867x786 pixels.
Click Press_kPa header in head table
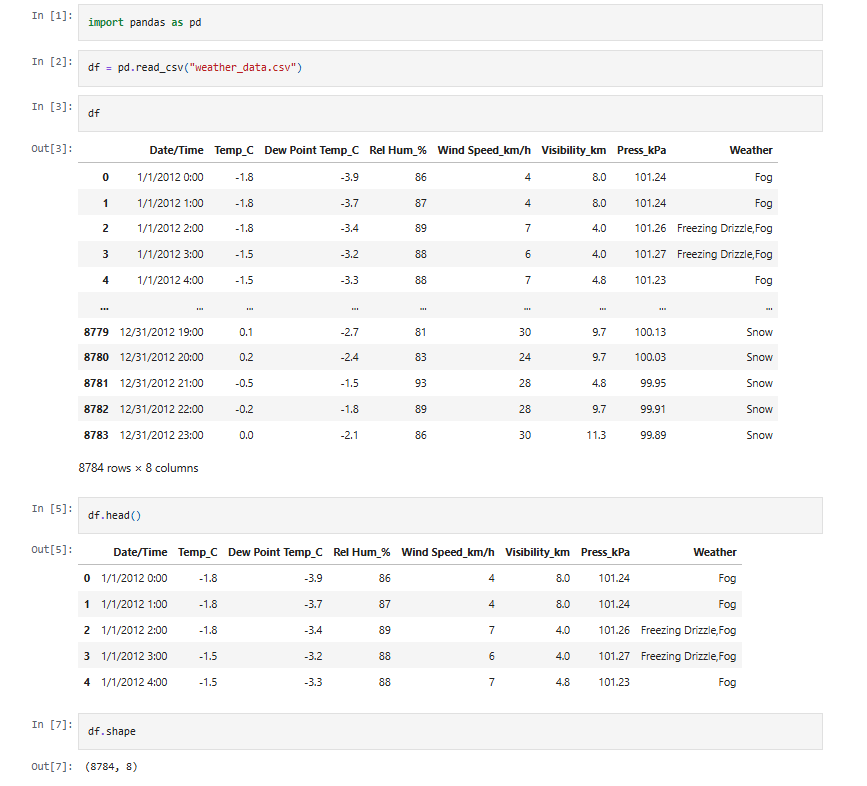click(x=605, y=552)
